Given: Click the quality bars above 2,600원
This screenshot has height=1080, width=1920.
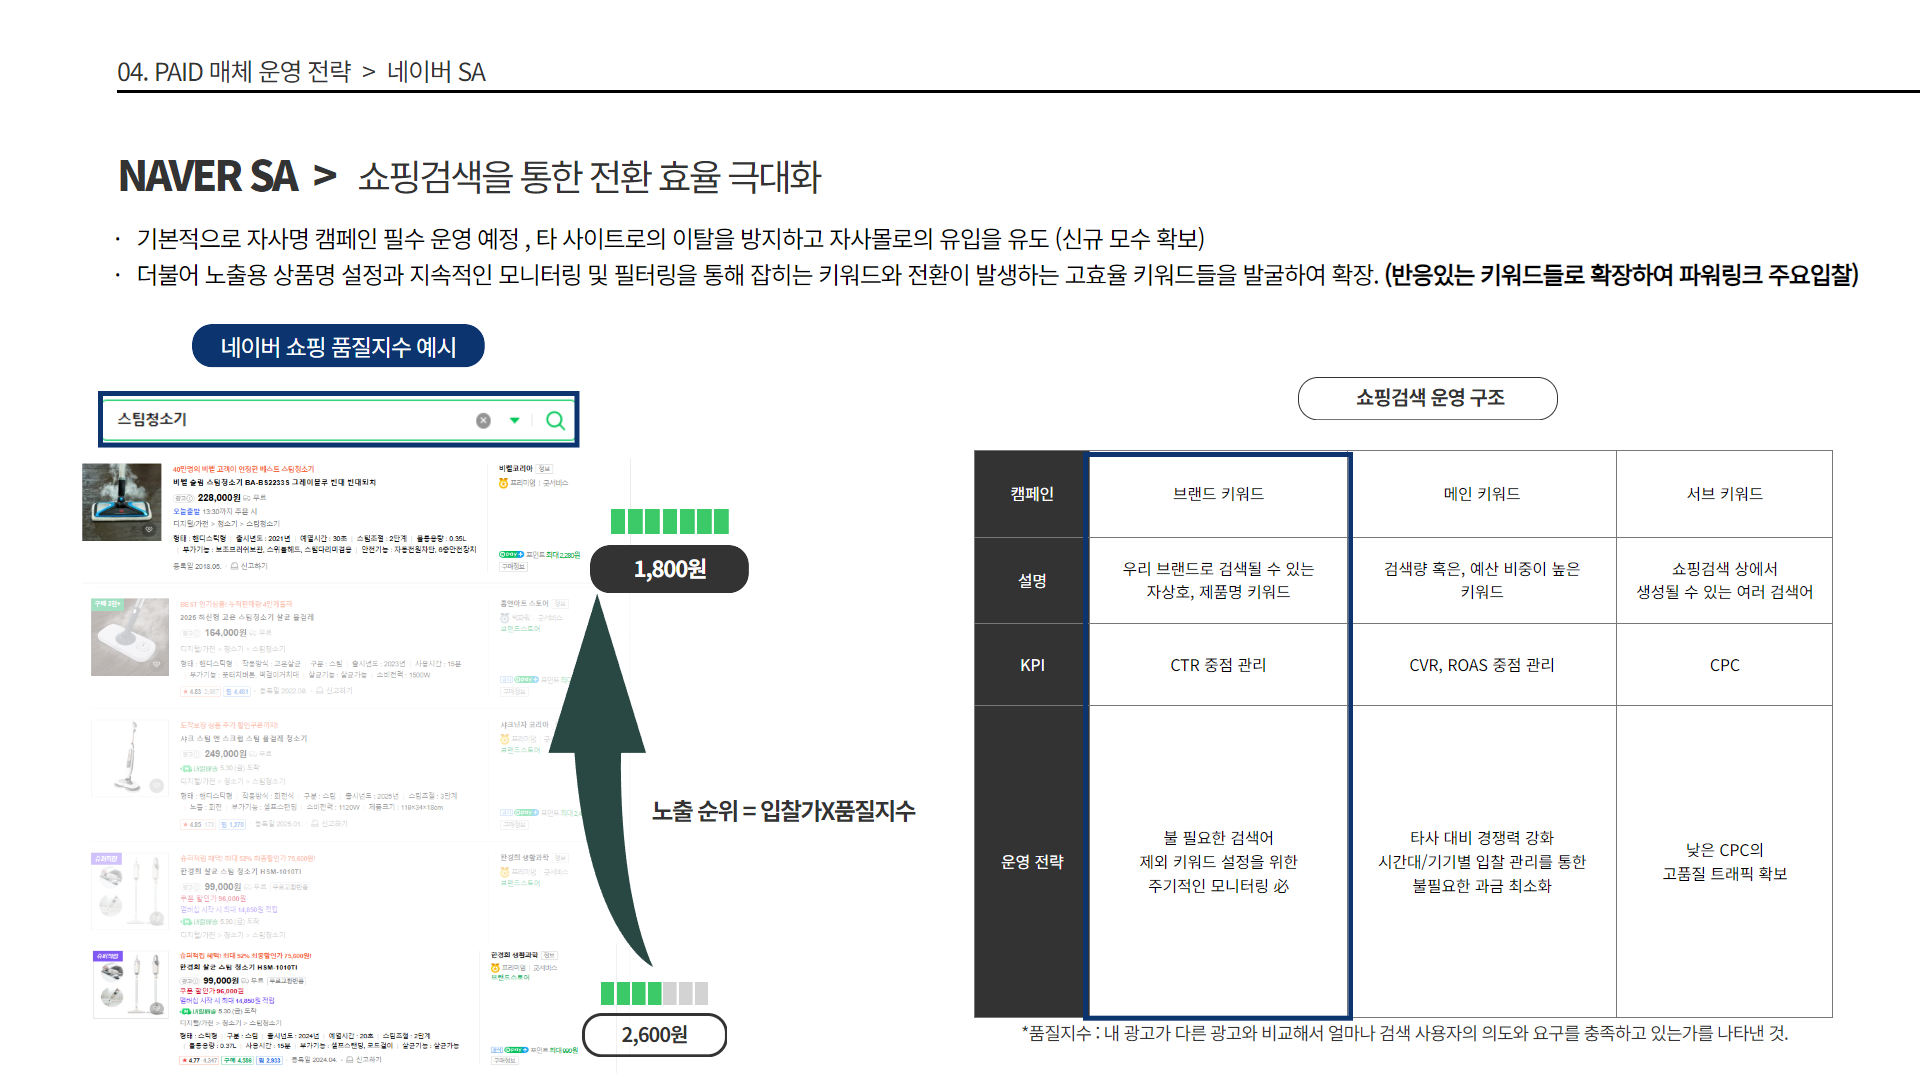Looking at the screenshot, I should click(x=654, y=993).
